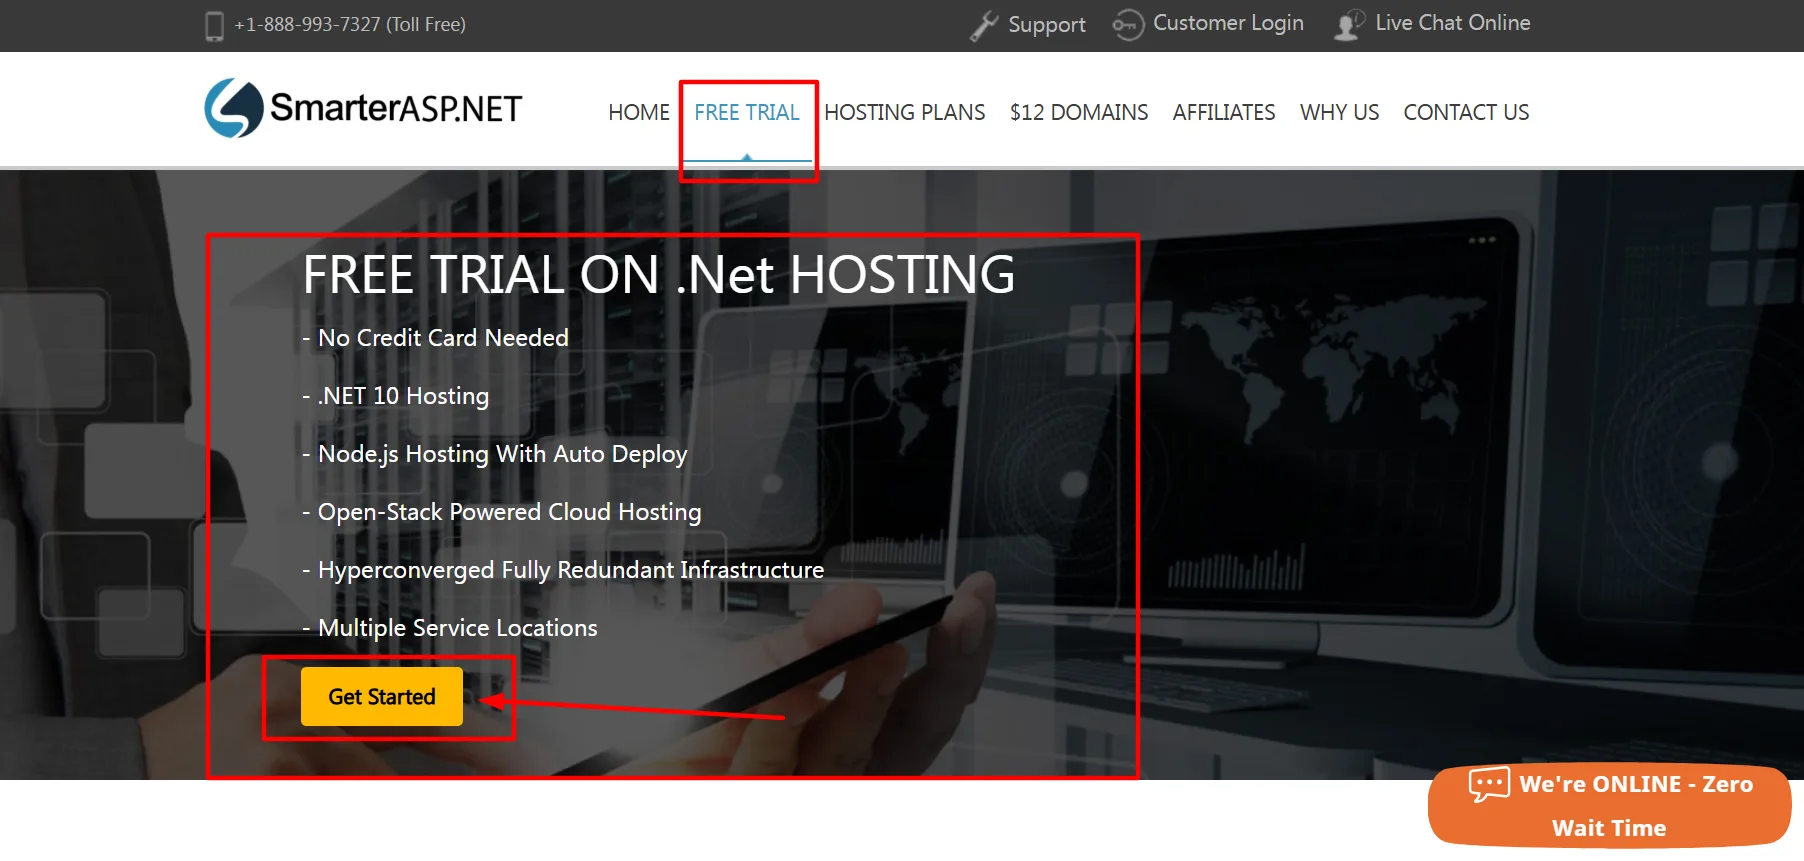The width and height of the screenshot is (1804, 861).
Task: Click the chat bubble icon in online widget
Action: click(x=1489, y=784)
